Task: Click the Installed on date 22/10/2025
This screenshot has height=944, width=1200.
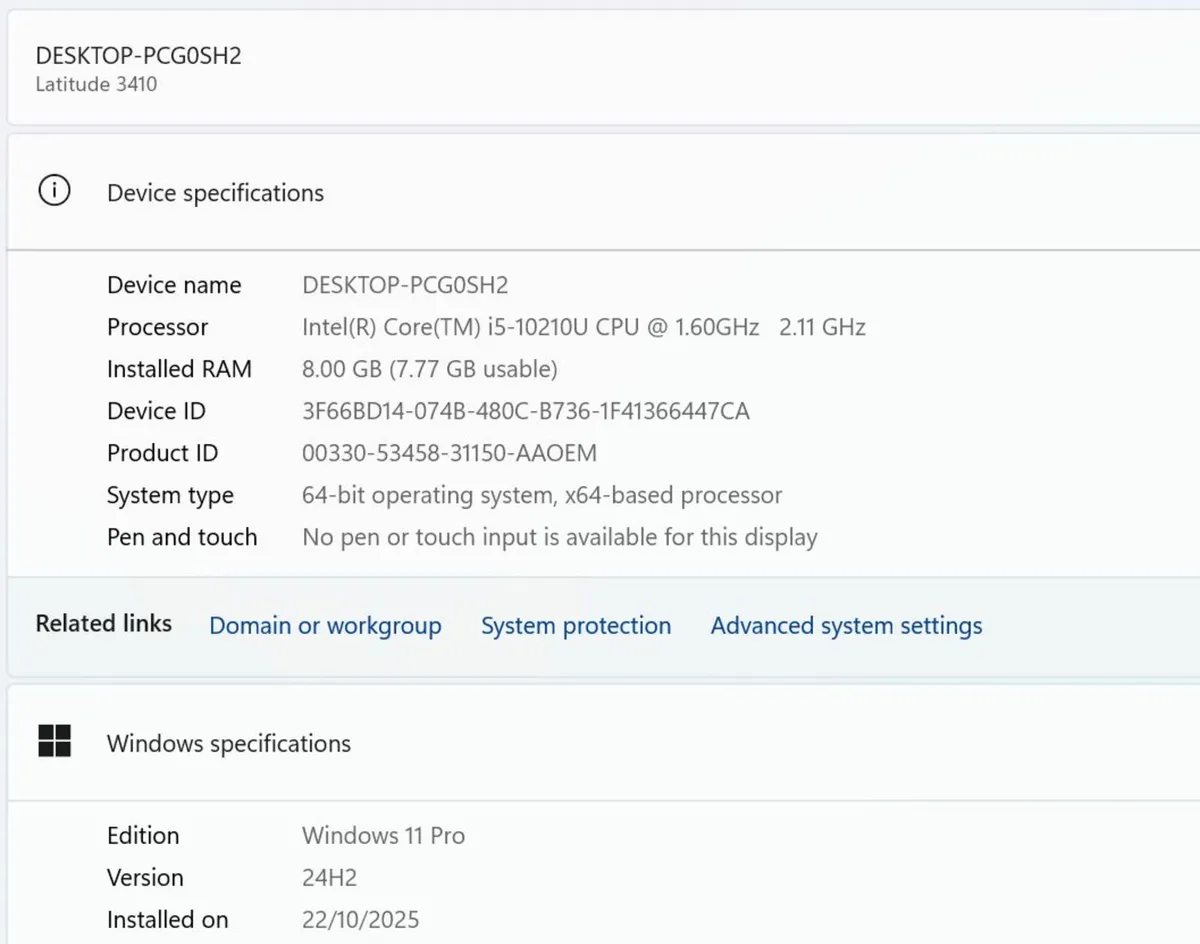Action: pos(360,919)
